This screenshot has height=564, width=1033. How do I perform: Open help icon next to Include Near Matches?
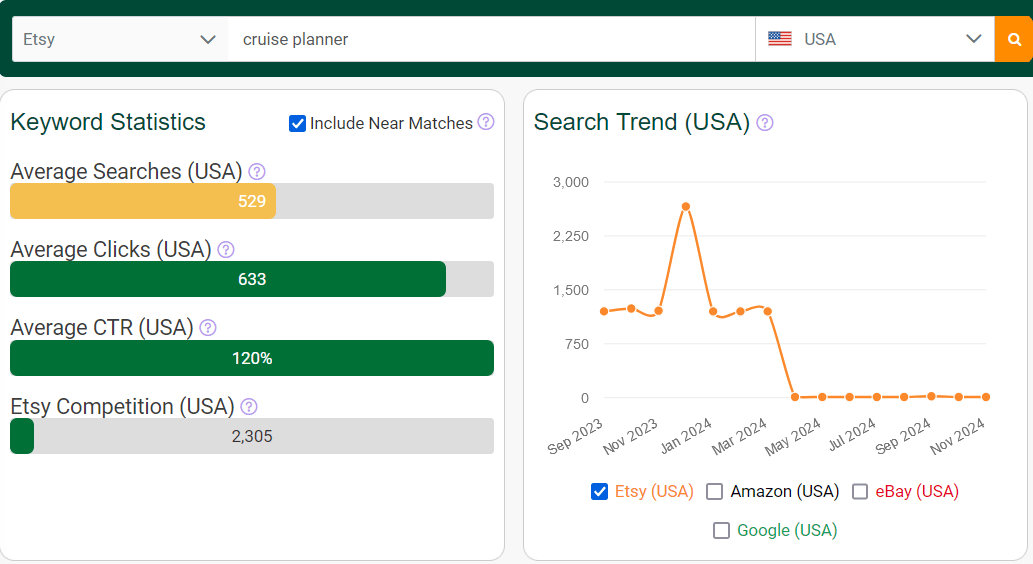(x=486, y=122)
